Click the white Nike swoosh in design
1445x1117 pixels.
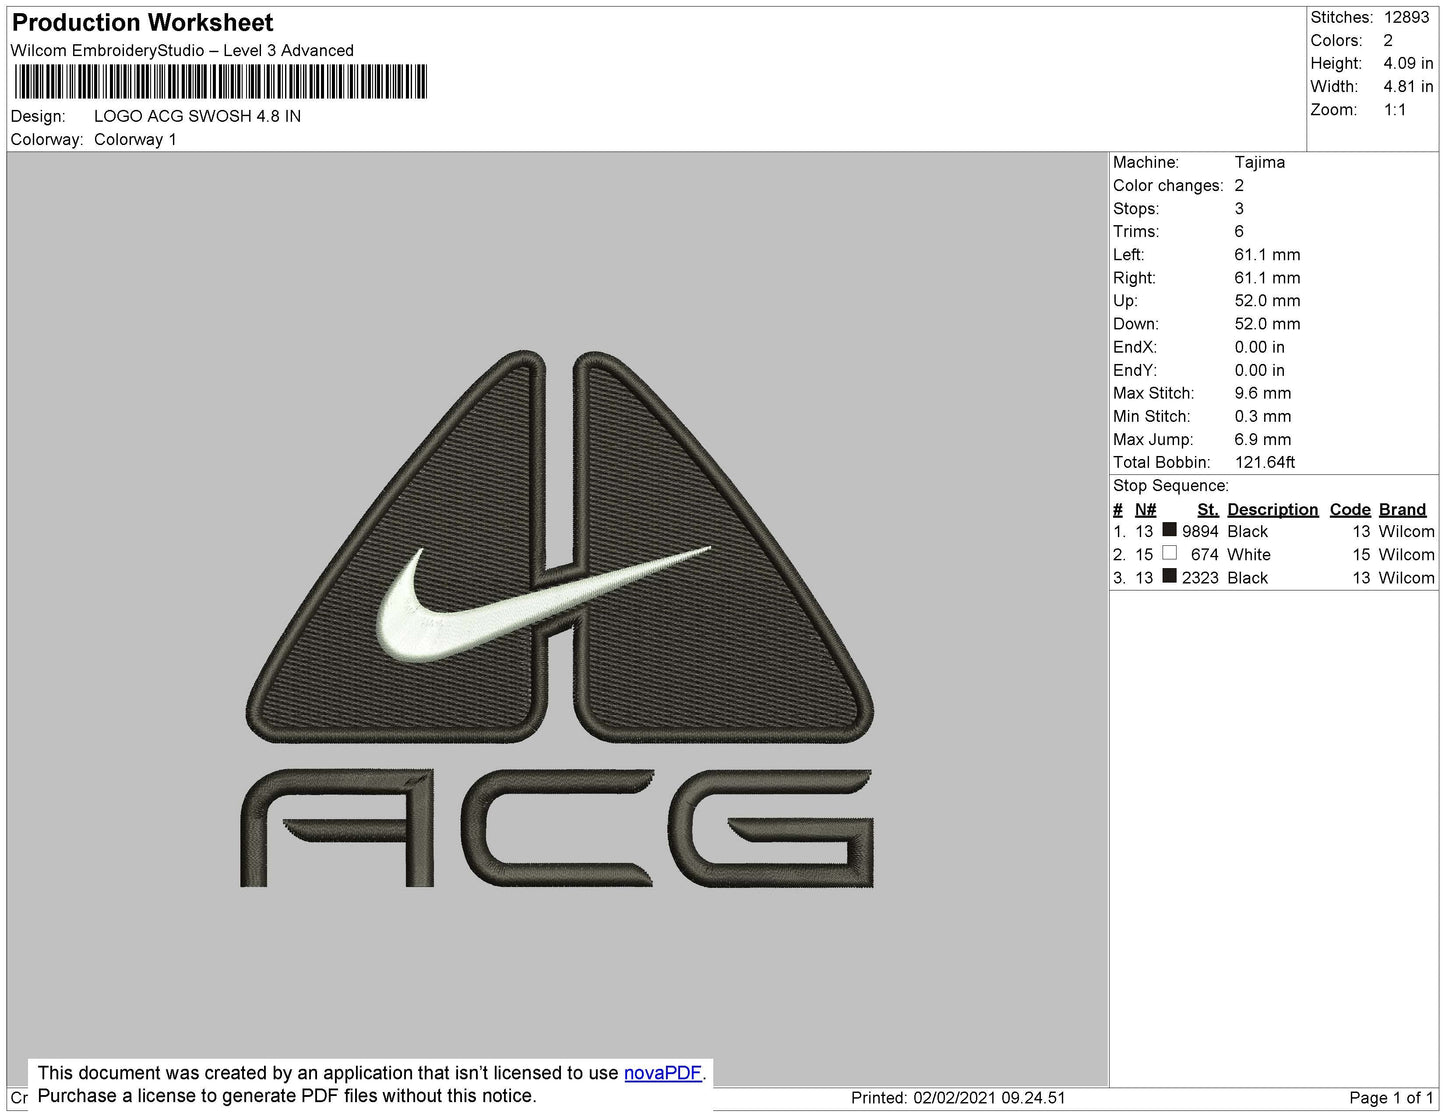pyautogui.click(x=545, y=603)
